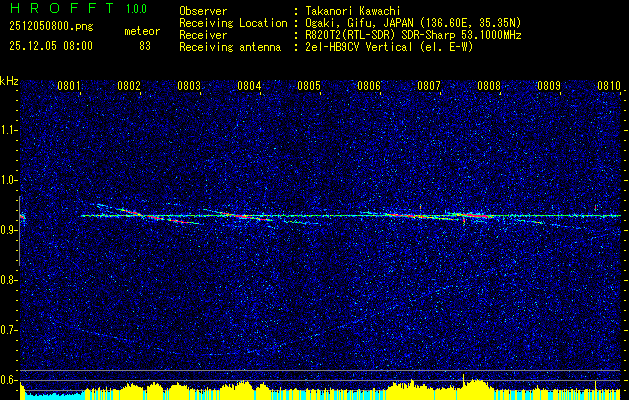Click the 0805 time marker
This screenshot has width=629, height=400.
pos(309,85)
